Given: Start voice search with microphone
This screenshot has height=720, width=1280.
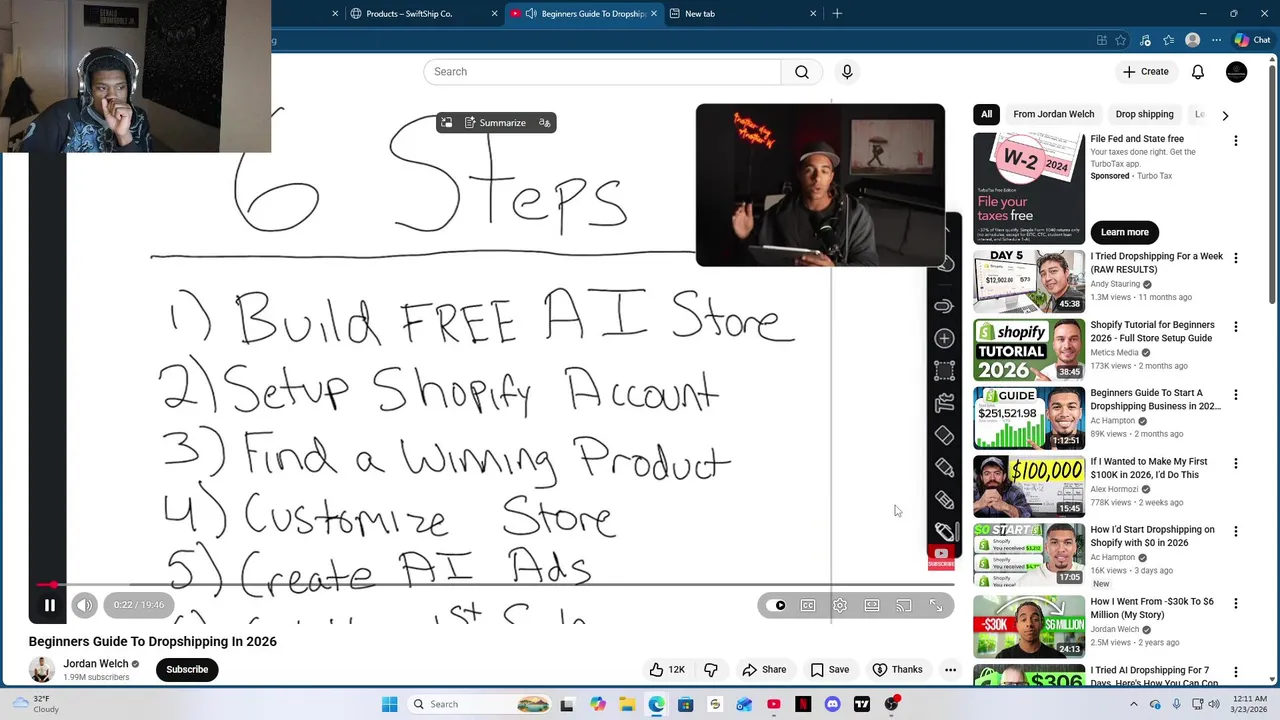Looking at the screenshot, I should pos(847,72).
